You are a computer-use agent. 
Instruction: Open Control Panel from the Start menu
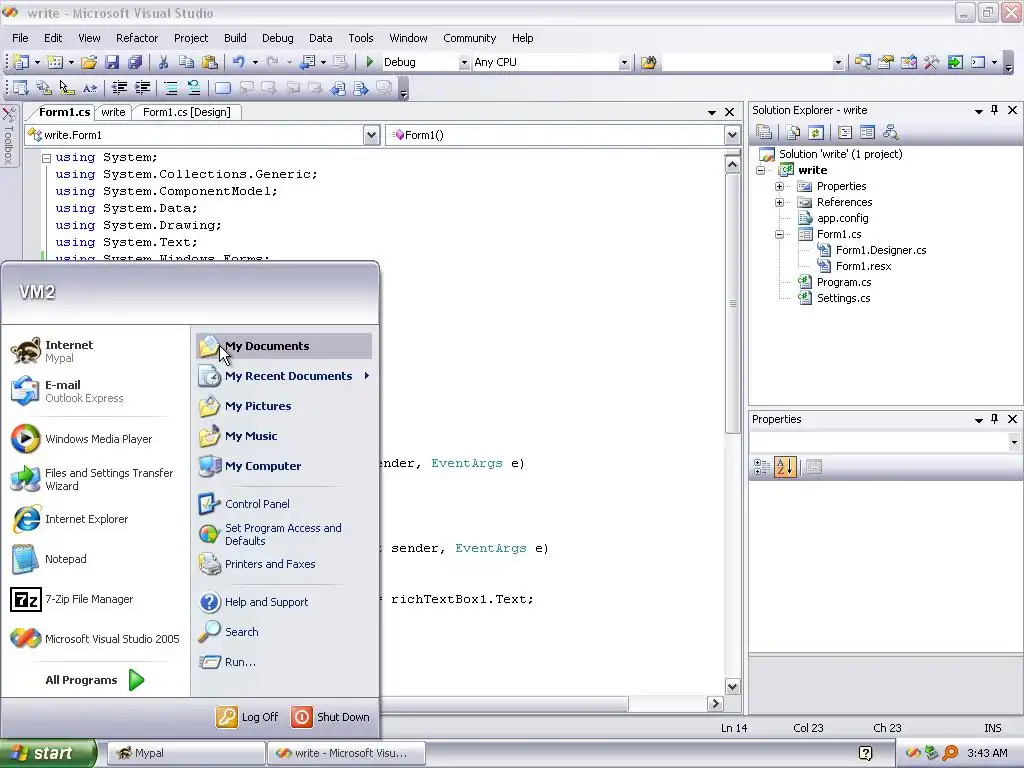pos(257,504)
